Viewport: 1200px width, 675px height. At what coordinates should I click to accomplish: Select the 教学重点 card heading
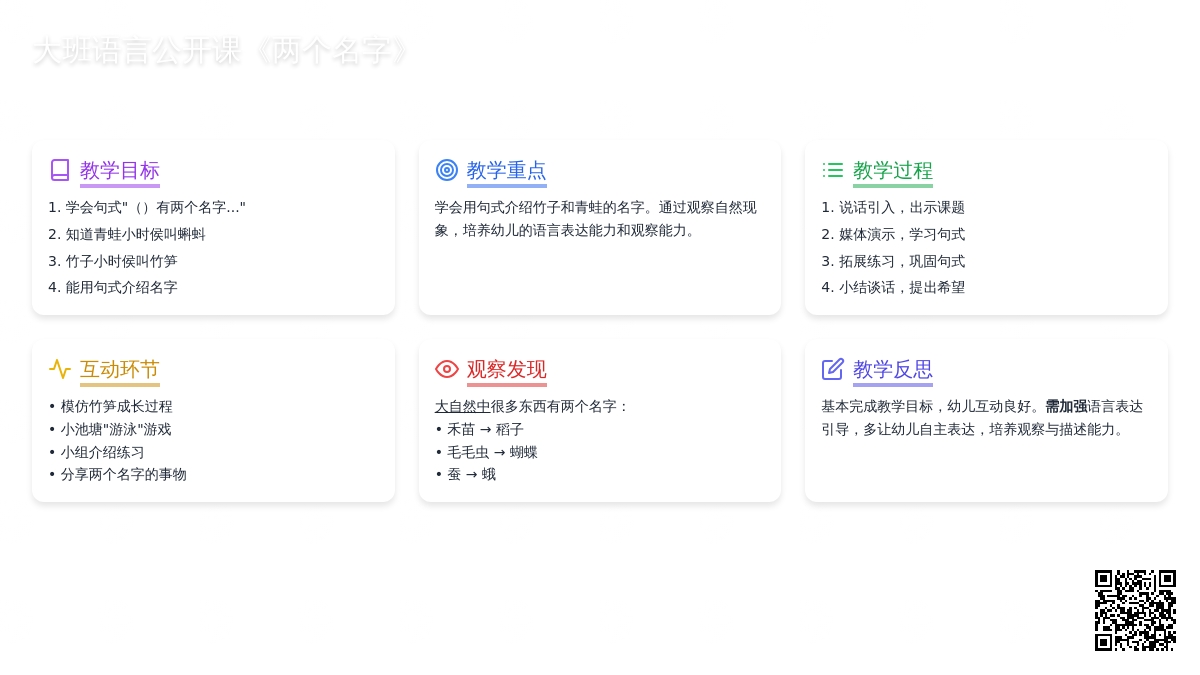(x=506, y=170)
